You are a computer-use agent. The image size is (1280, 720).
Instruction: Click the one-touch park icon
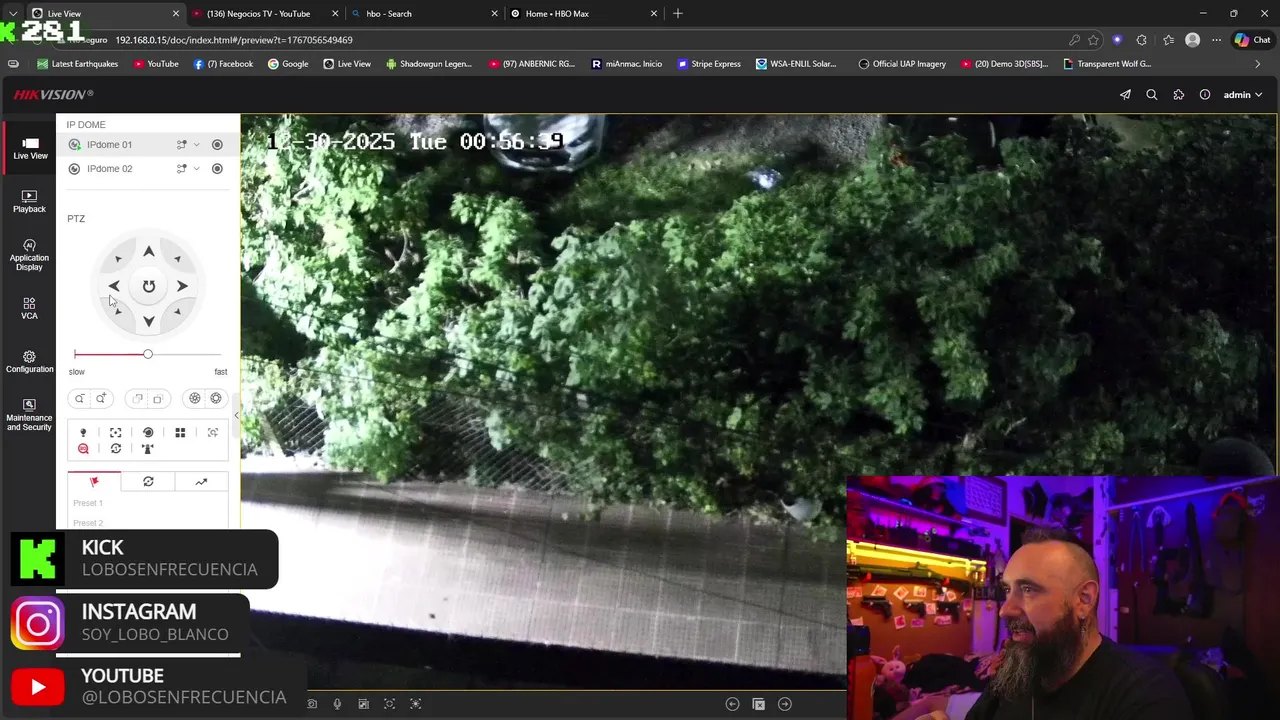148,449
